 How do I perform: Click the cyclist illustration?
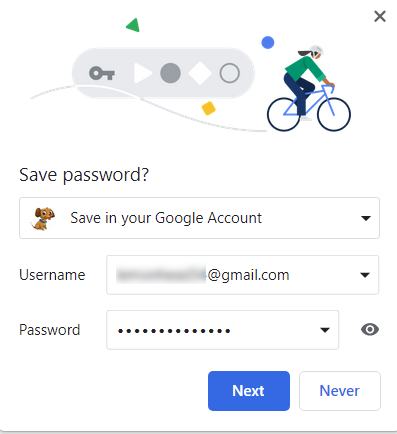(309, 88)
